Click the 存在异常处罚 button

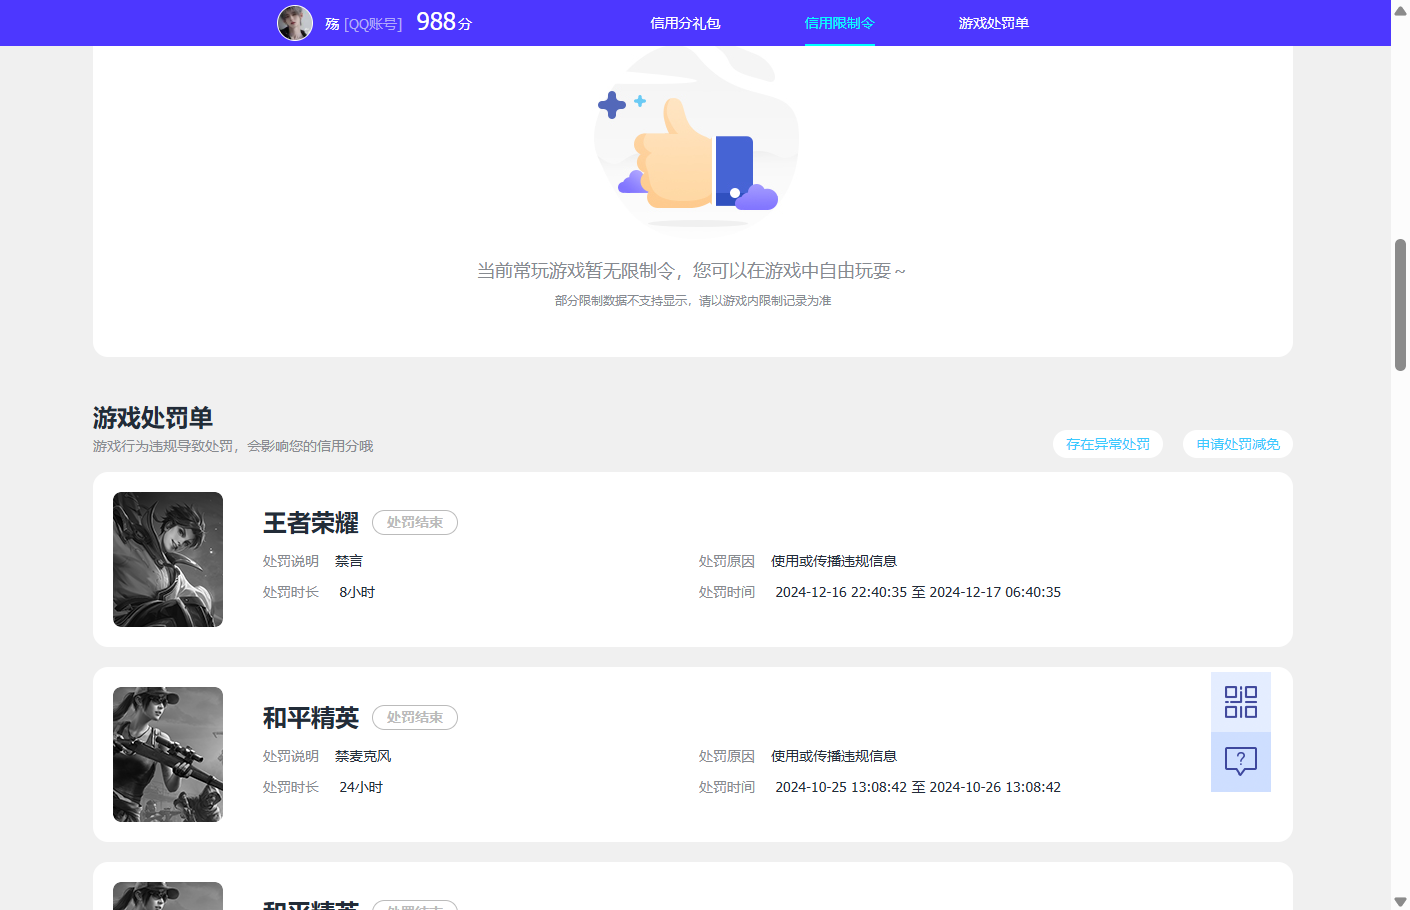pos(1107,443)
